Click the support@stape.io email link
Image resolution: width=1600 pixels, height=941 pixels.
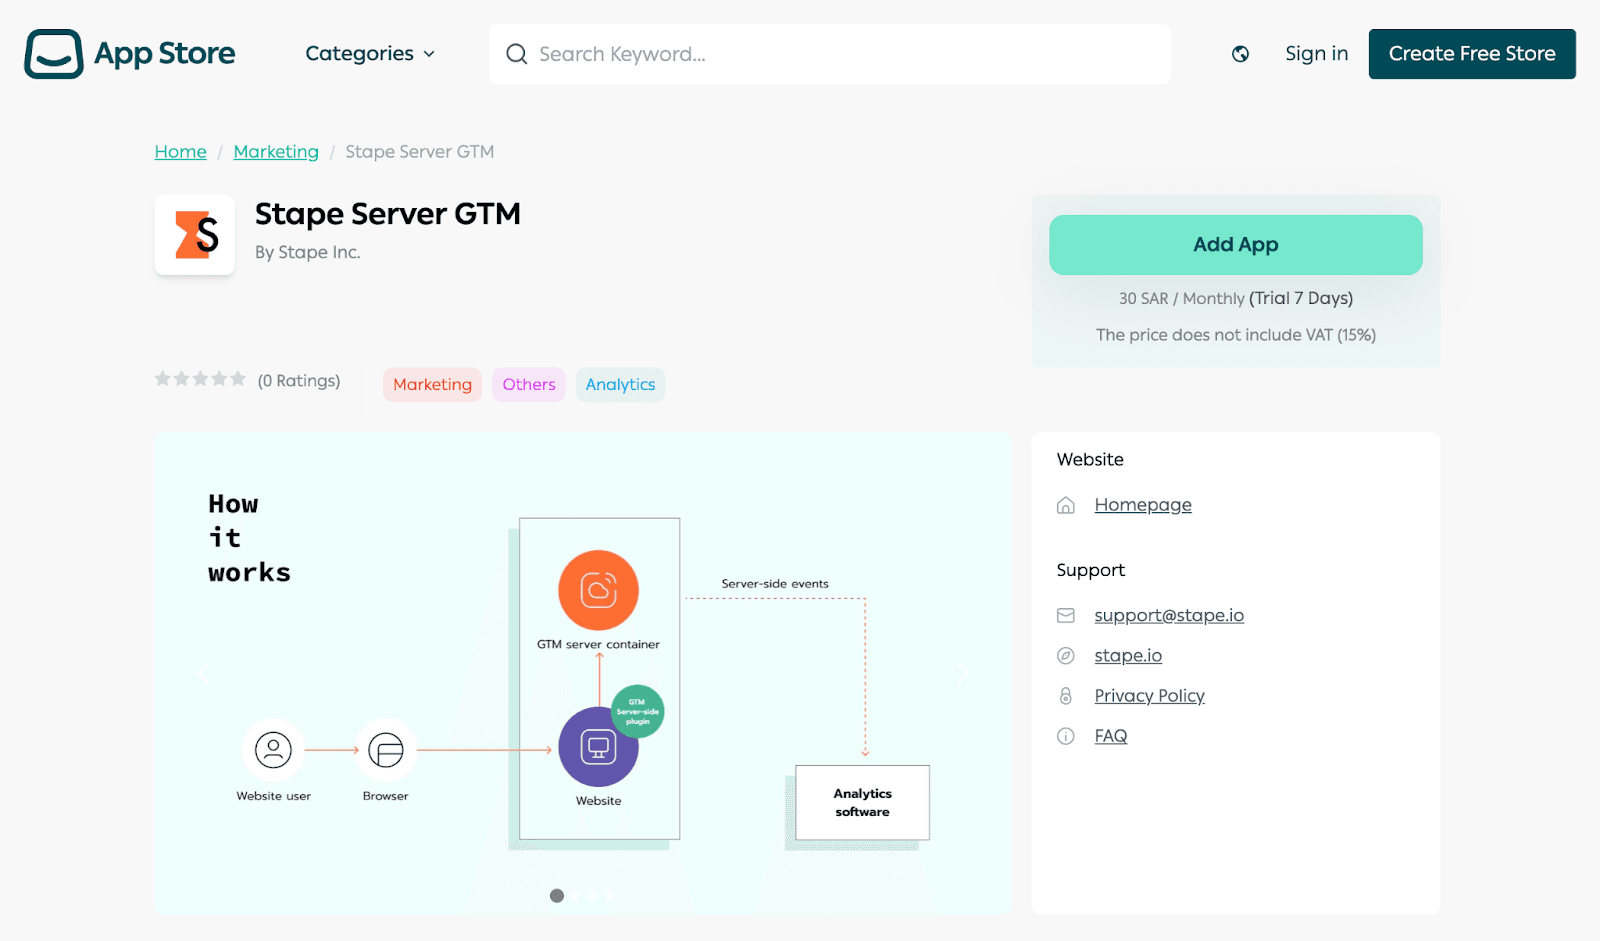tap(1169, 616)
